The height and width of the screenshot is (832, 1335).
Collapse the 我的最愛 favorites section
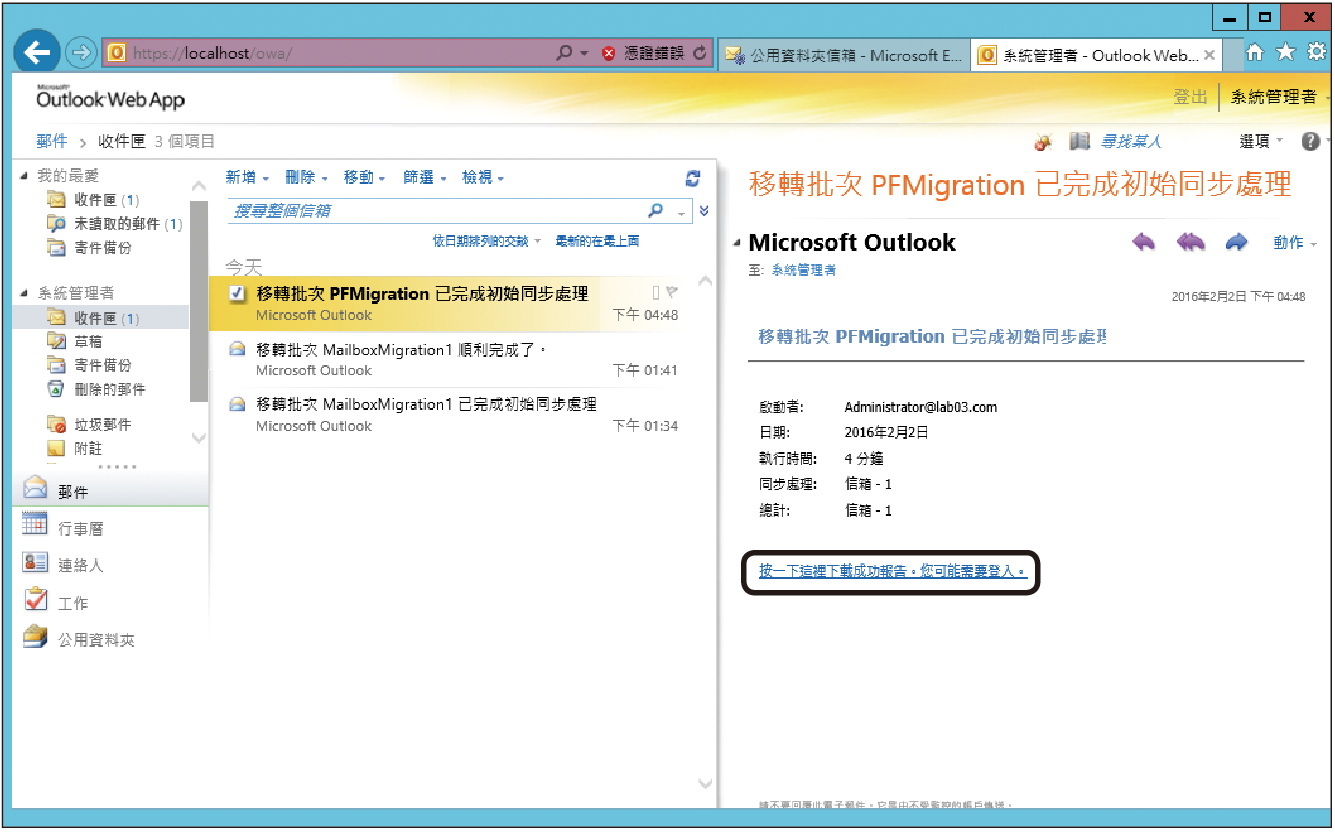click(24, 175)
